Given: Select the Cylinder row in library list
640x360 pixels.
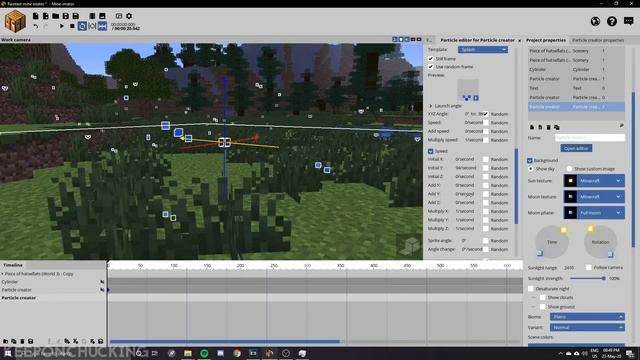Looking at the screenshot, I should [576, 69].
